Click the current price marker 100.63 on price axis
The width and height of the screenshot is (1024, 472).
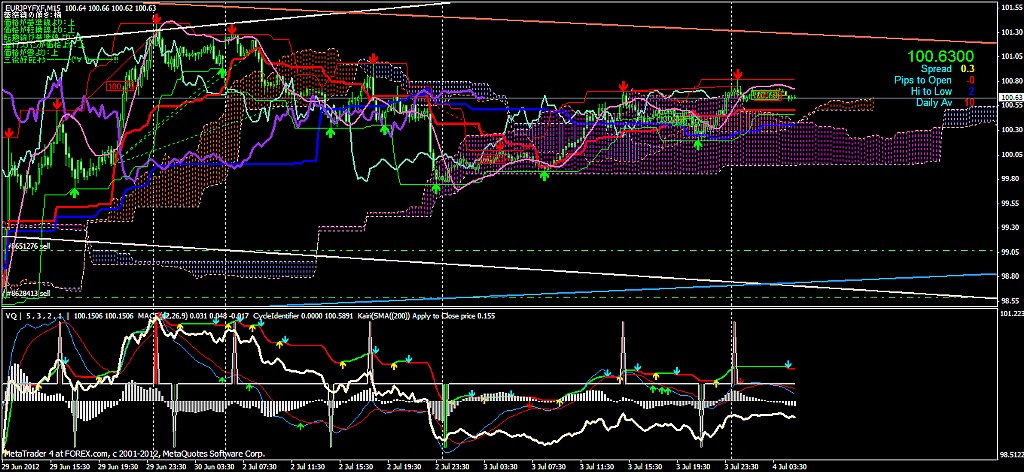[x=1010, y=97]
